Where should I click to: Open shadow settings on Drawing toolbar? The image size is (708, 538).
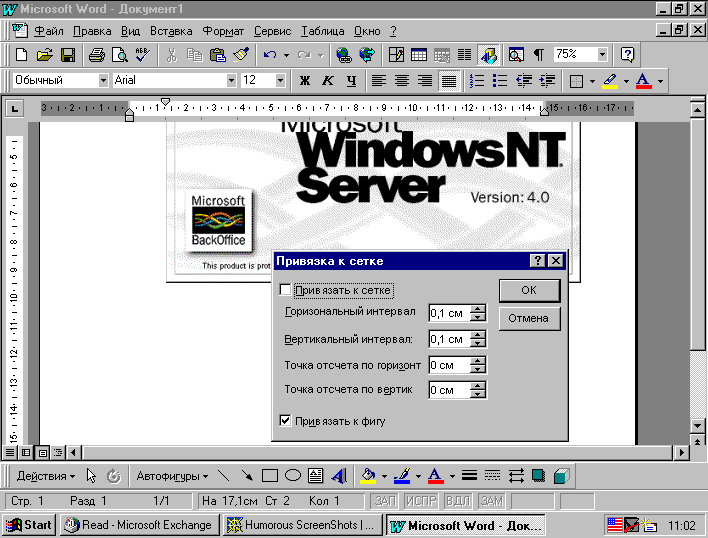click(538, 476)
